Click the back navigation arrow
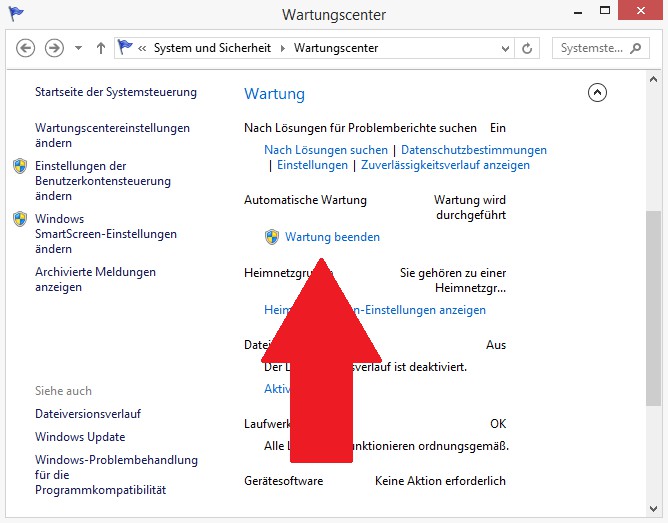The height and width of the screenshot is (523, 668). [26, 48]
